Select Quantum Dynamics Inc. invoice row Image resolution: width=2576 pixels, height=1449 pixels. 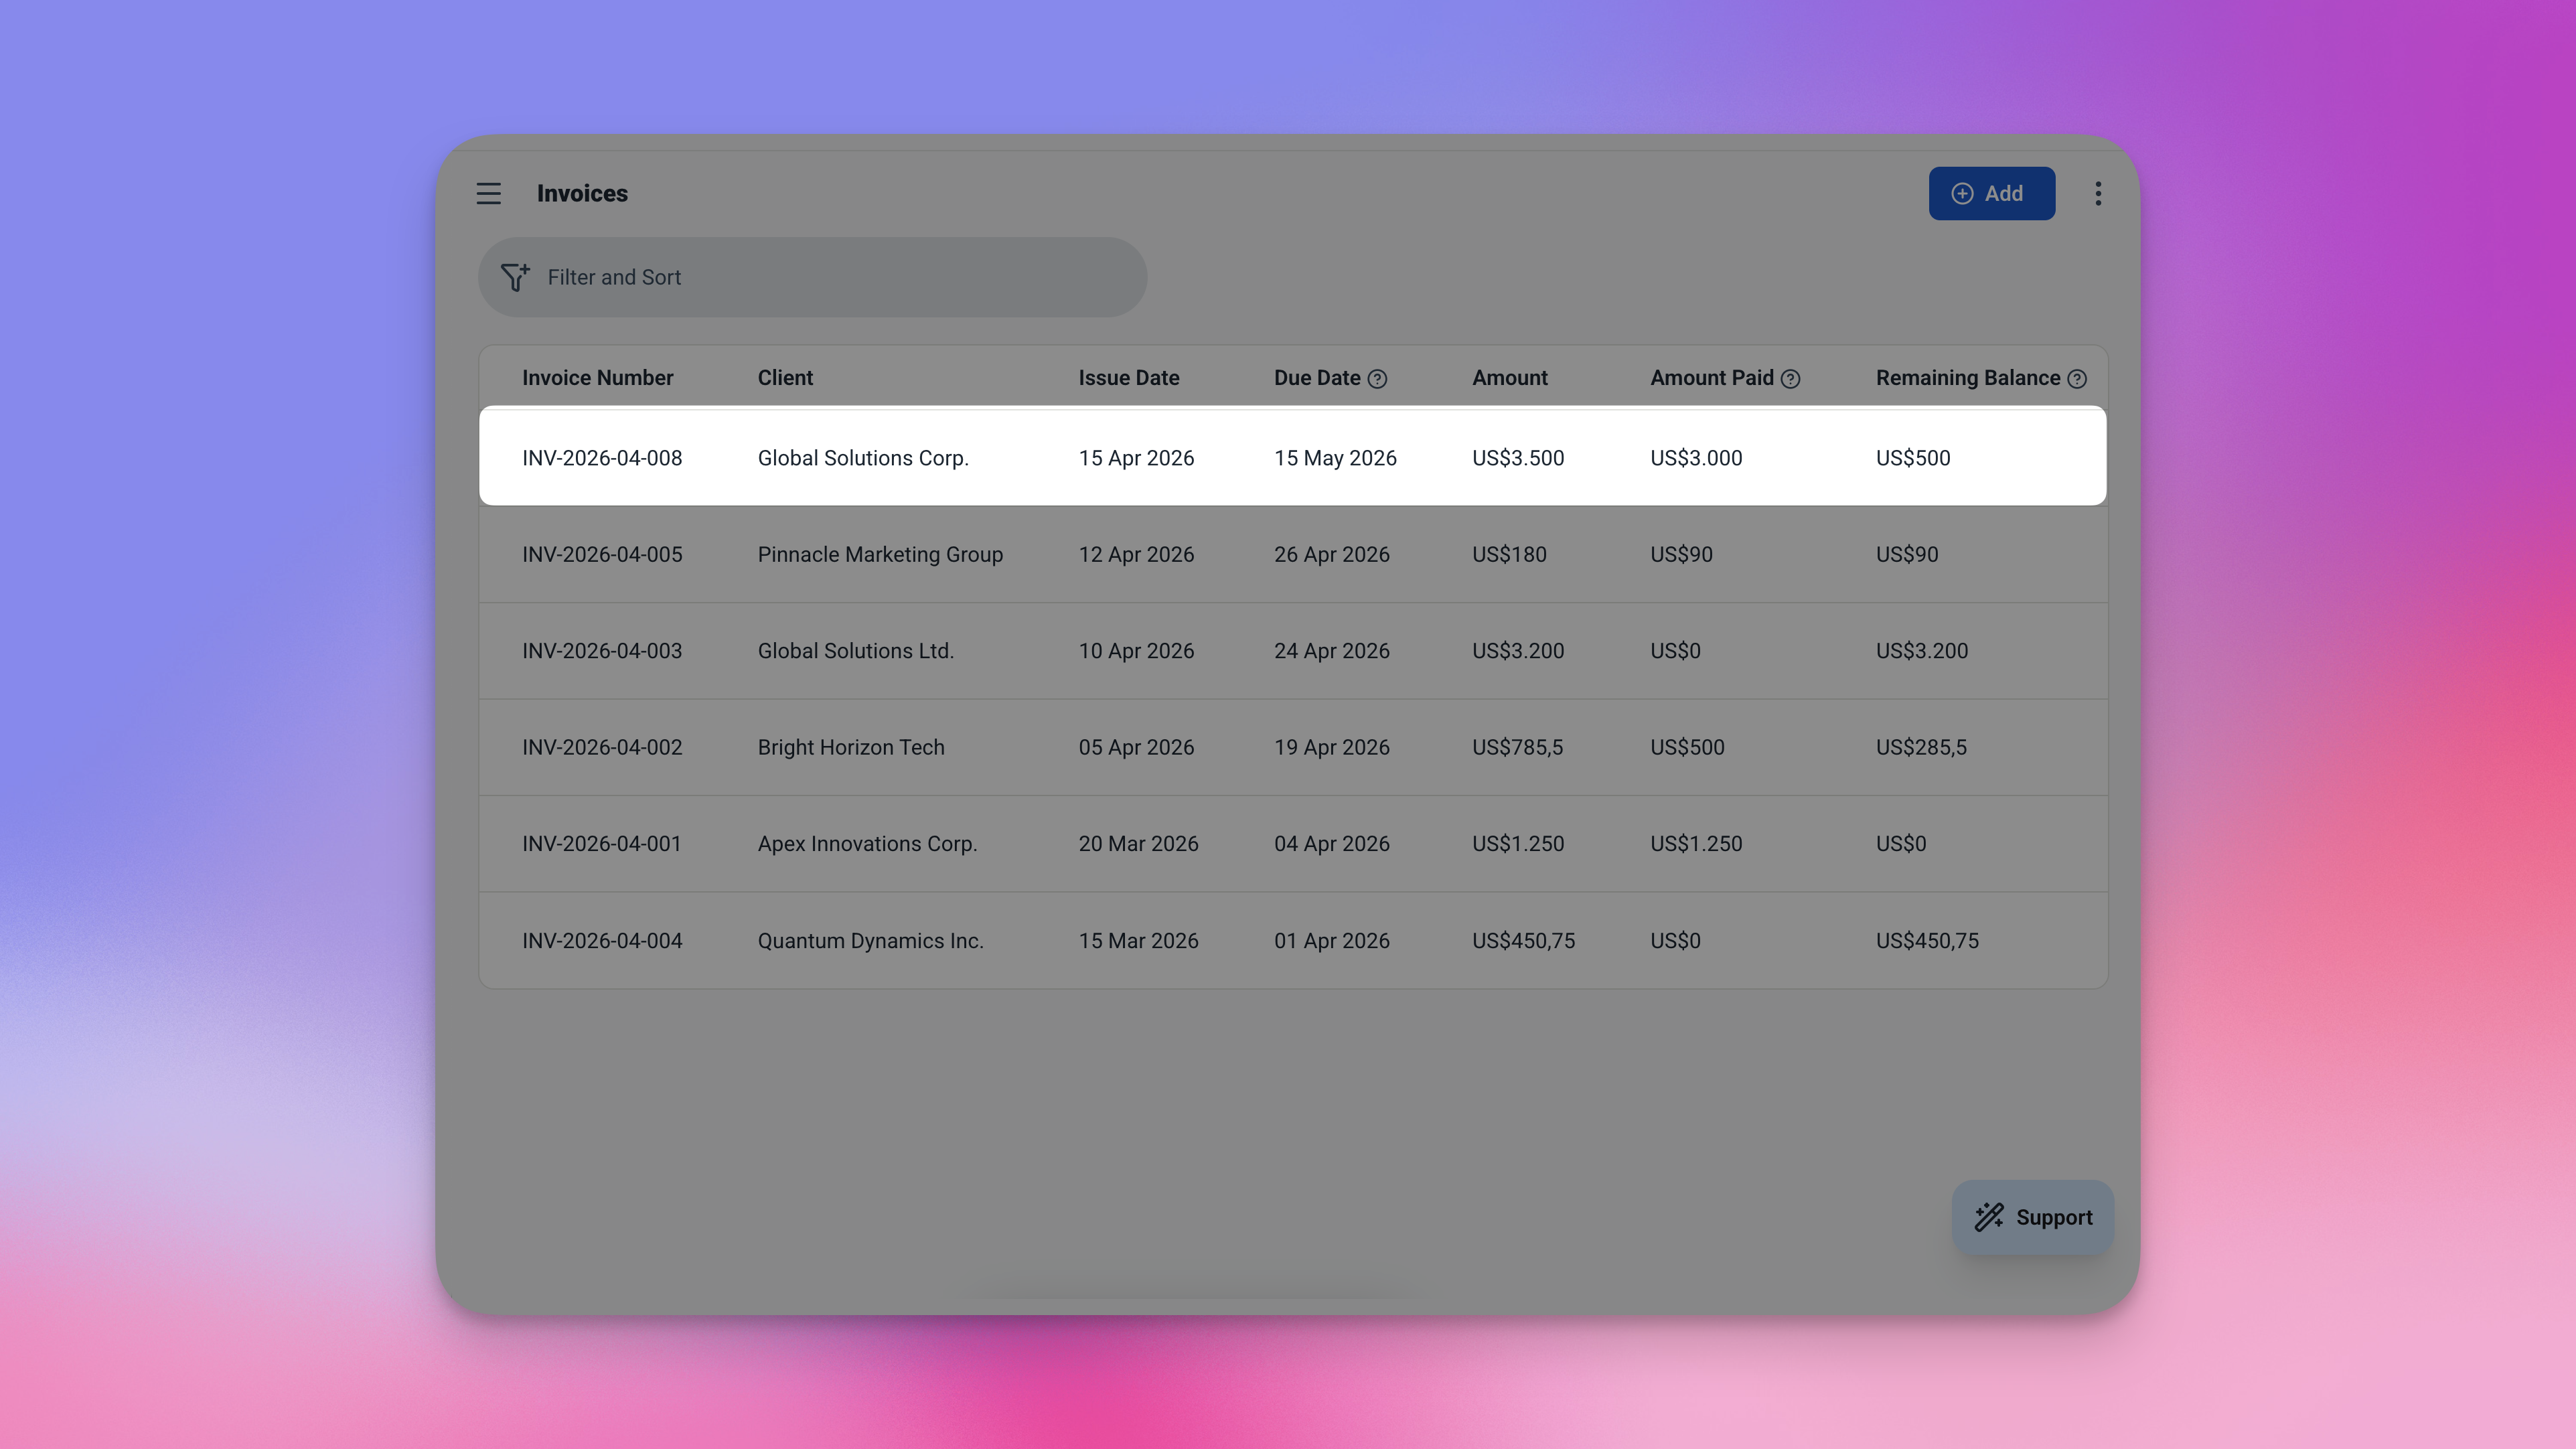870,941
